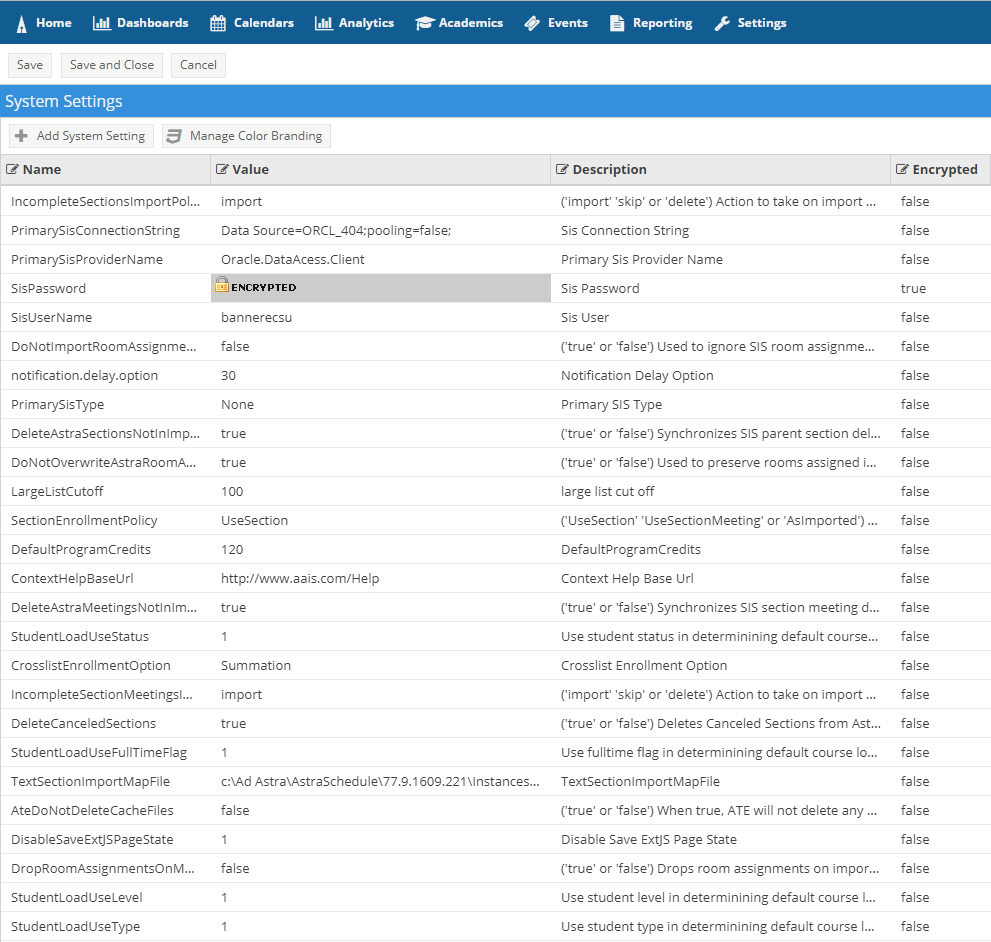The width and height of the screenshot is (991, 942).
Task: Edit the Data Source=ORCL_404 value cell
Action: coord(380,231)
